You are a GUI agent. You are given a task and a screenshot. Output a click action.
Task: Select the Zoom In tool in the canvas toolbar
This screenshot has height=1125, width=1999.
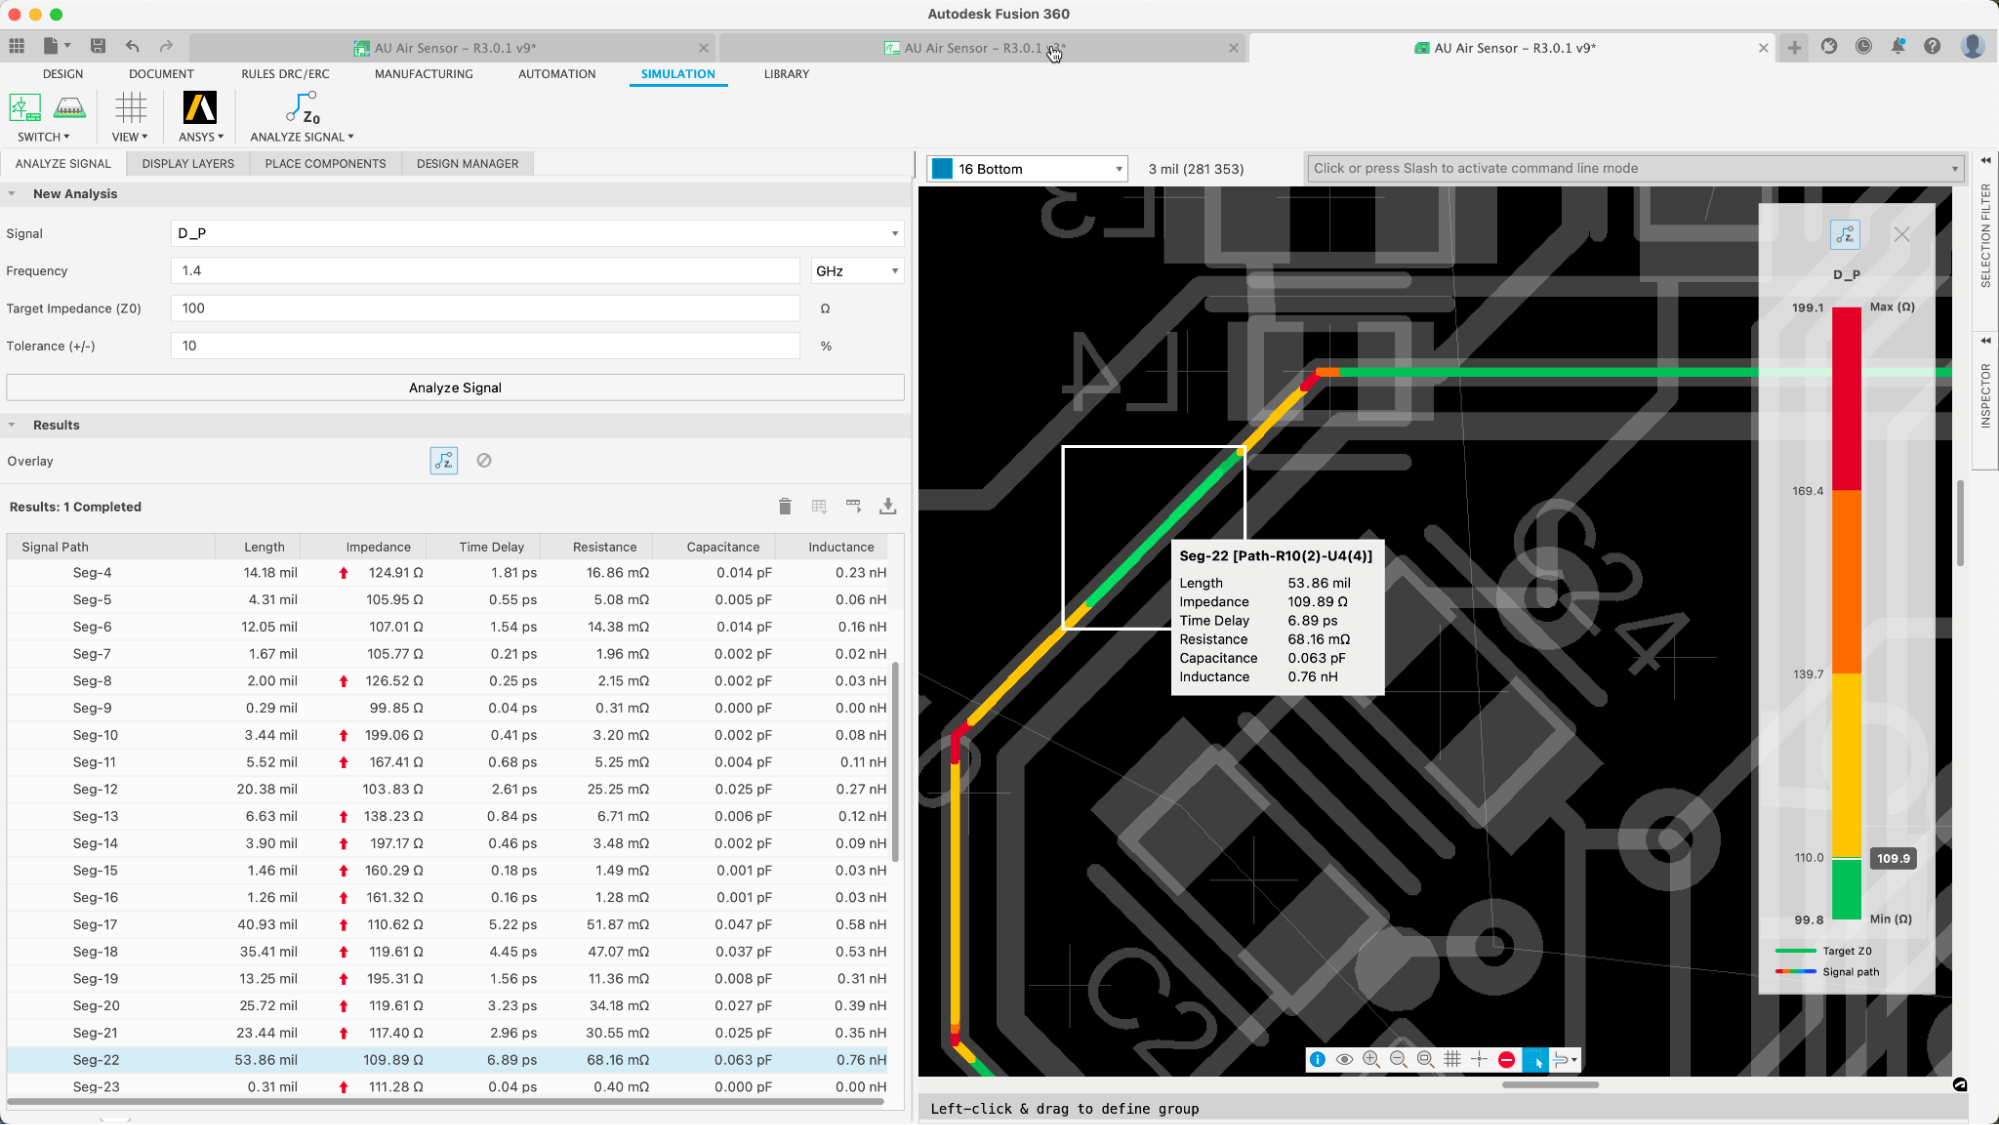1372,1059
